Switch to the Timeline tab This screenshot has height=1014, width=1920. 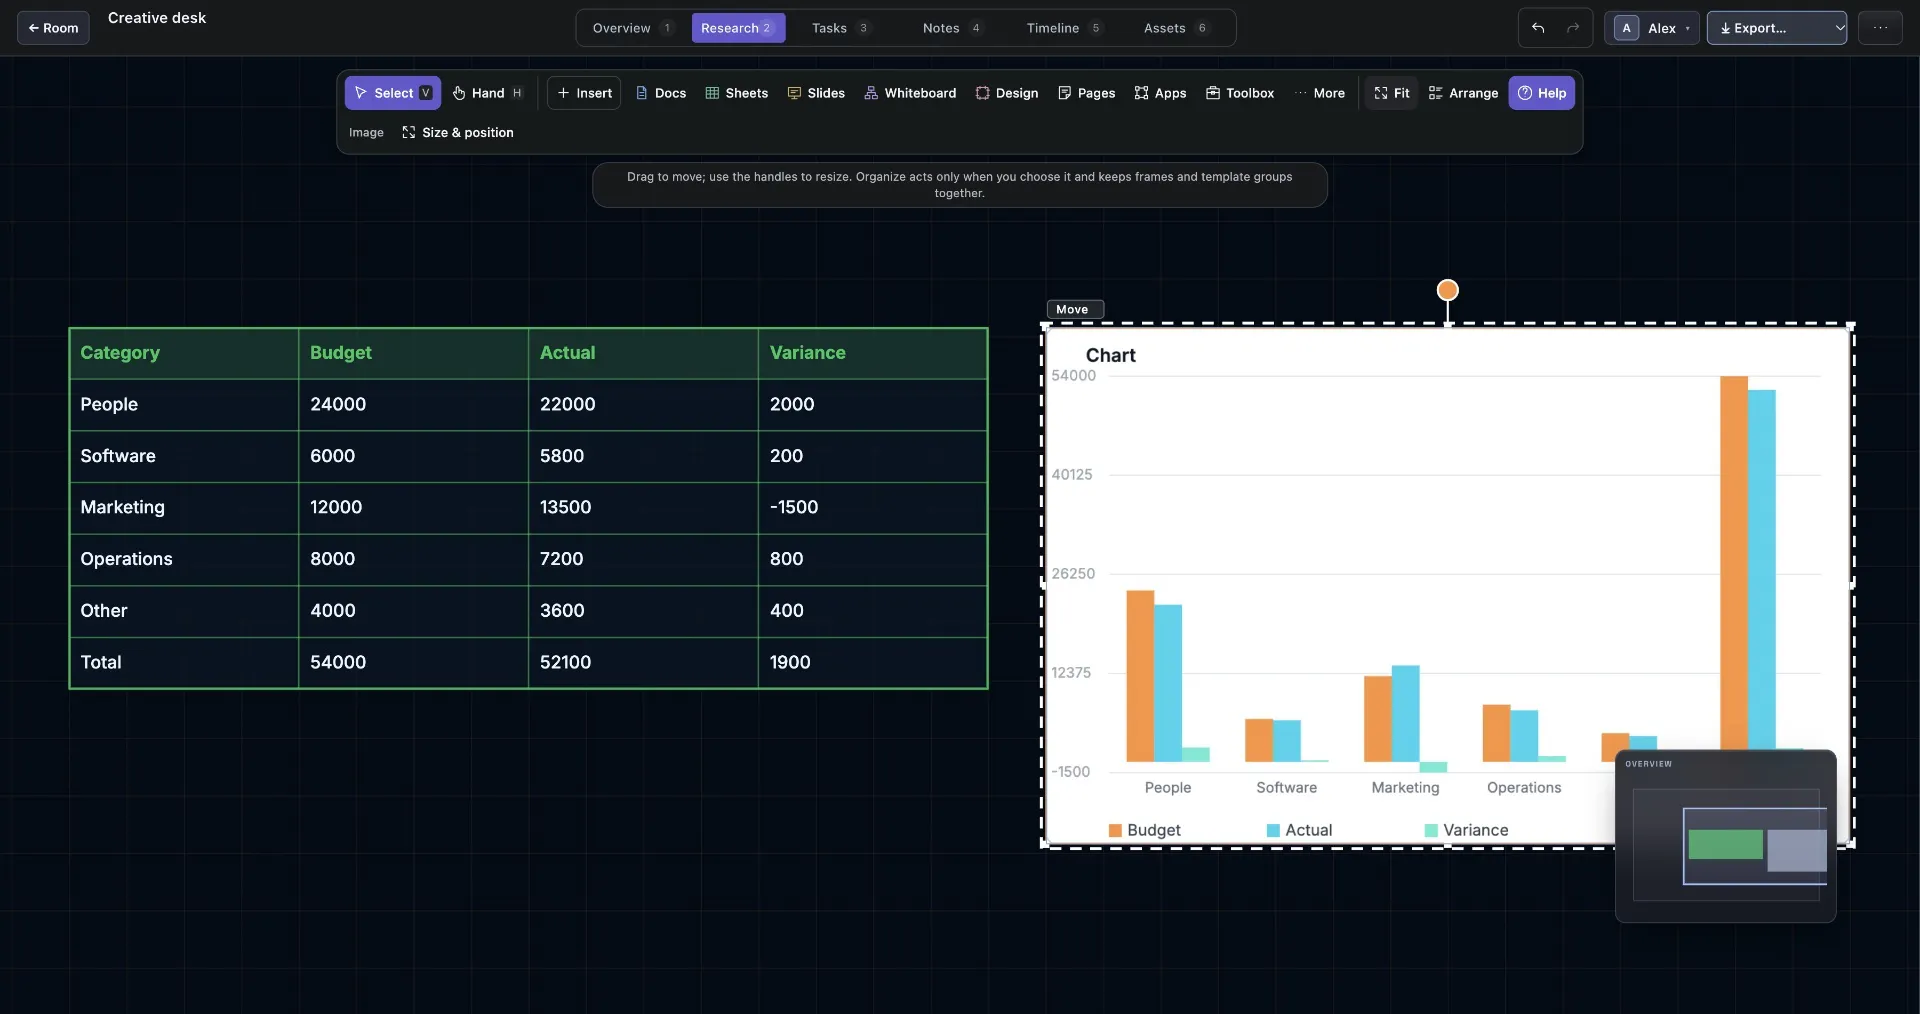point(1064,28)
